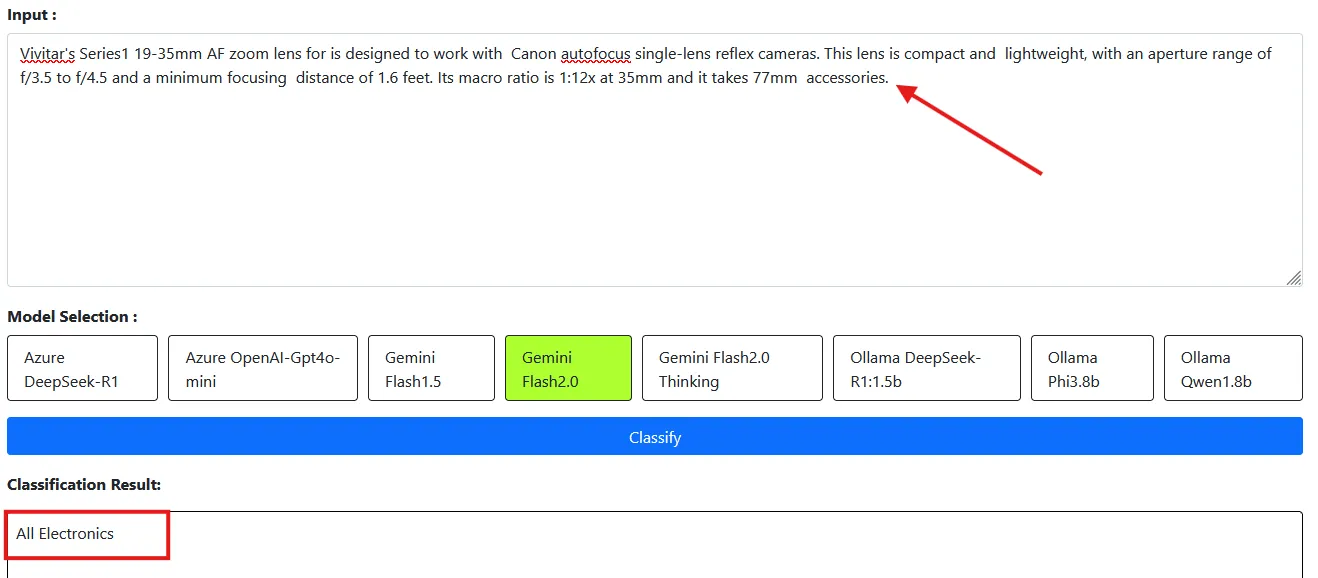Click the Model Selection label
This screenshot has width=1318, height=578.
coord(72,317)
